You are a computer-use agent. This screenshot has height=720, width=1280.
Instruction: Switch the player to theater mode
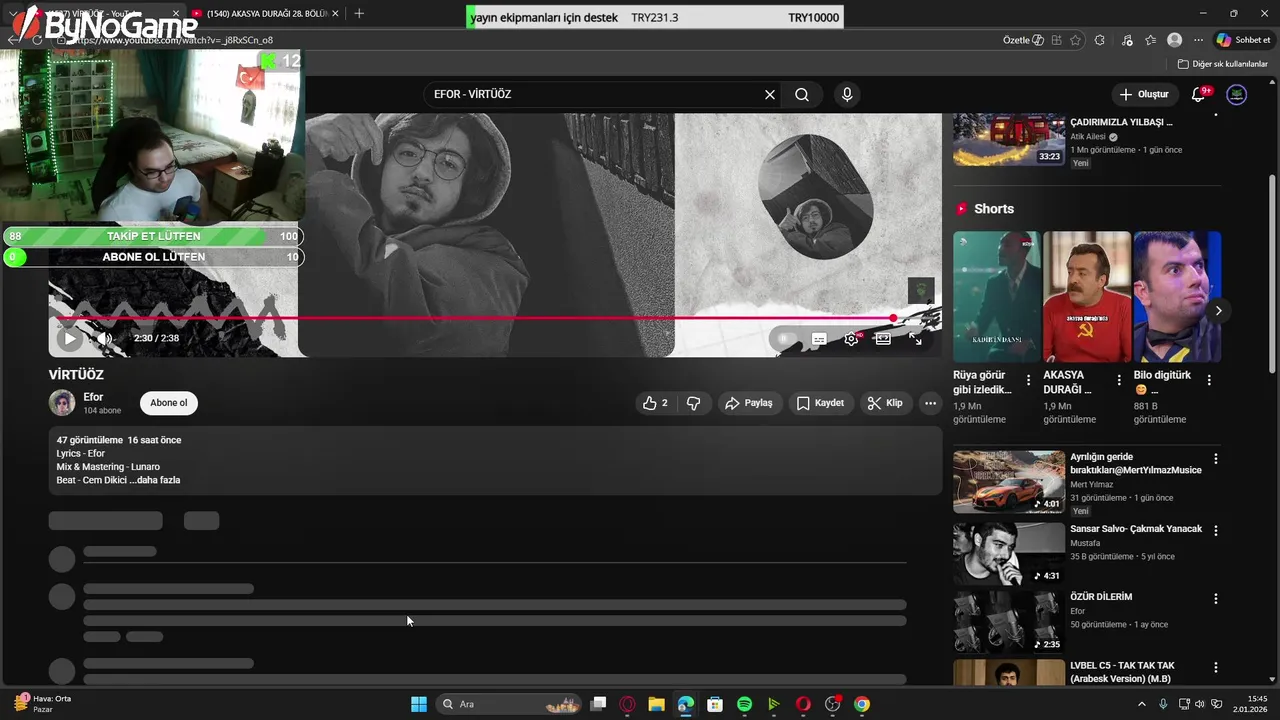point(883,339)
